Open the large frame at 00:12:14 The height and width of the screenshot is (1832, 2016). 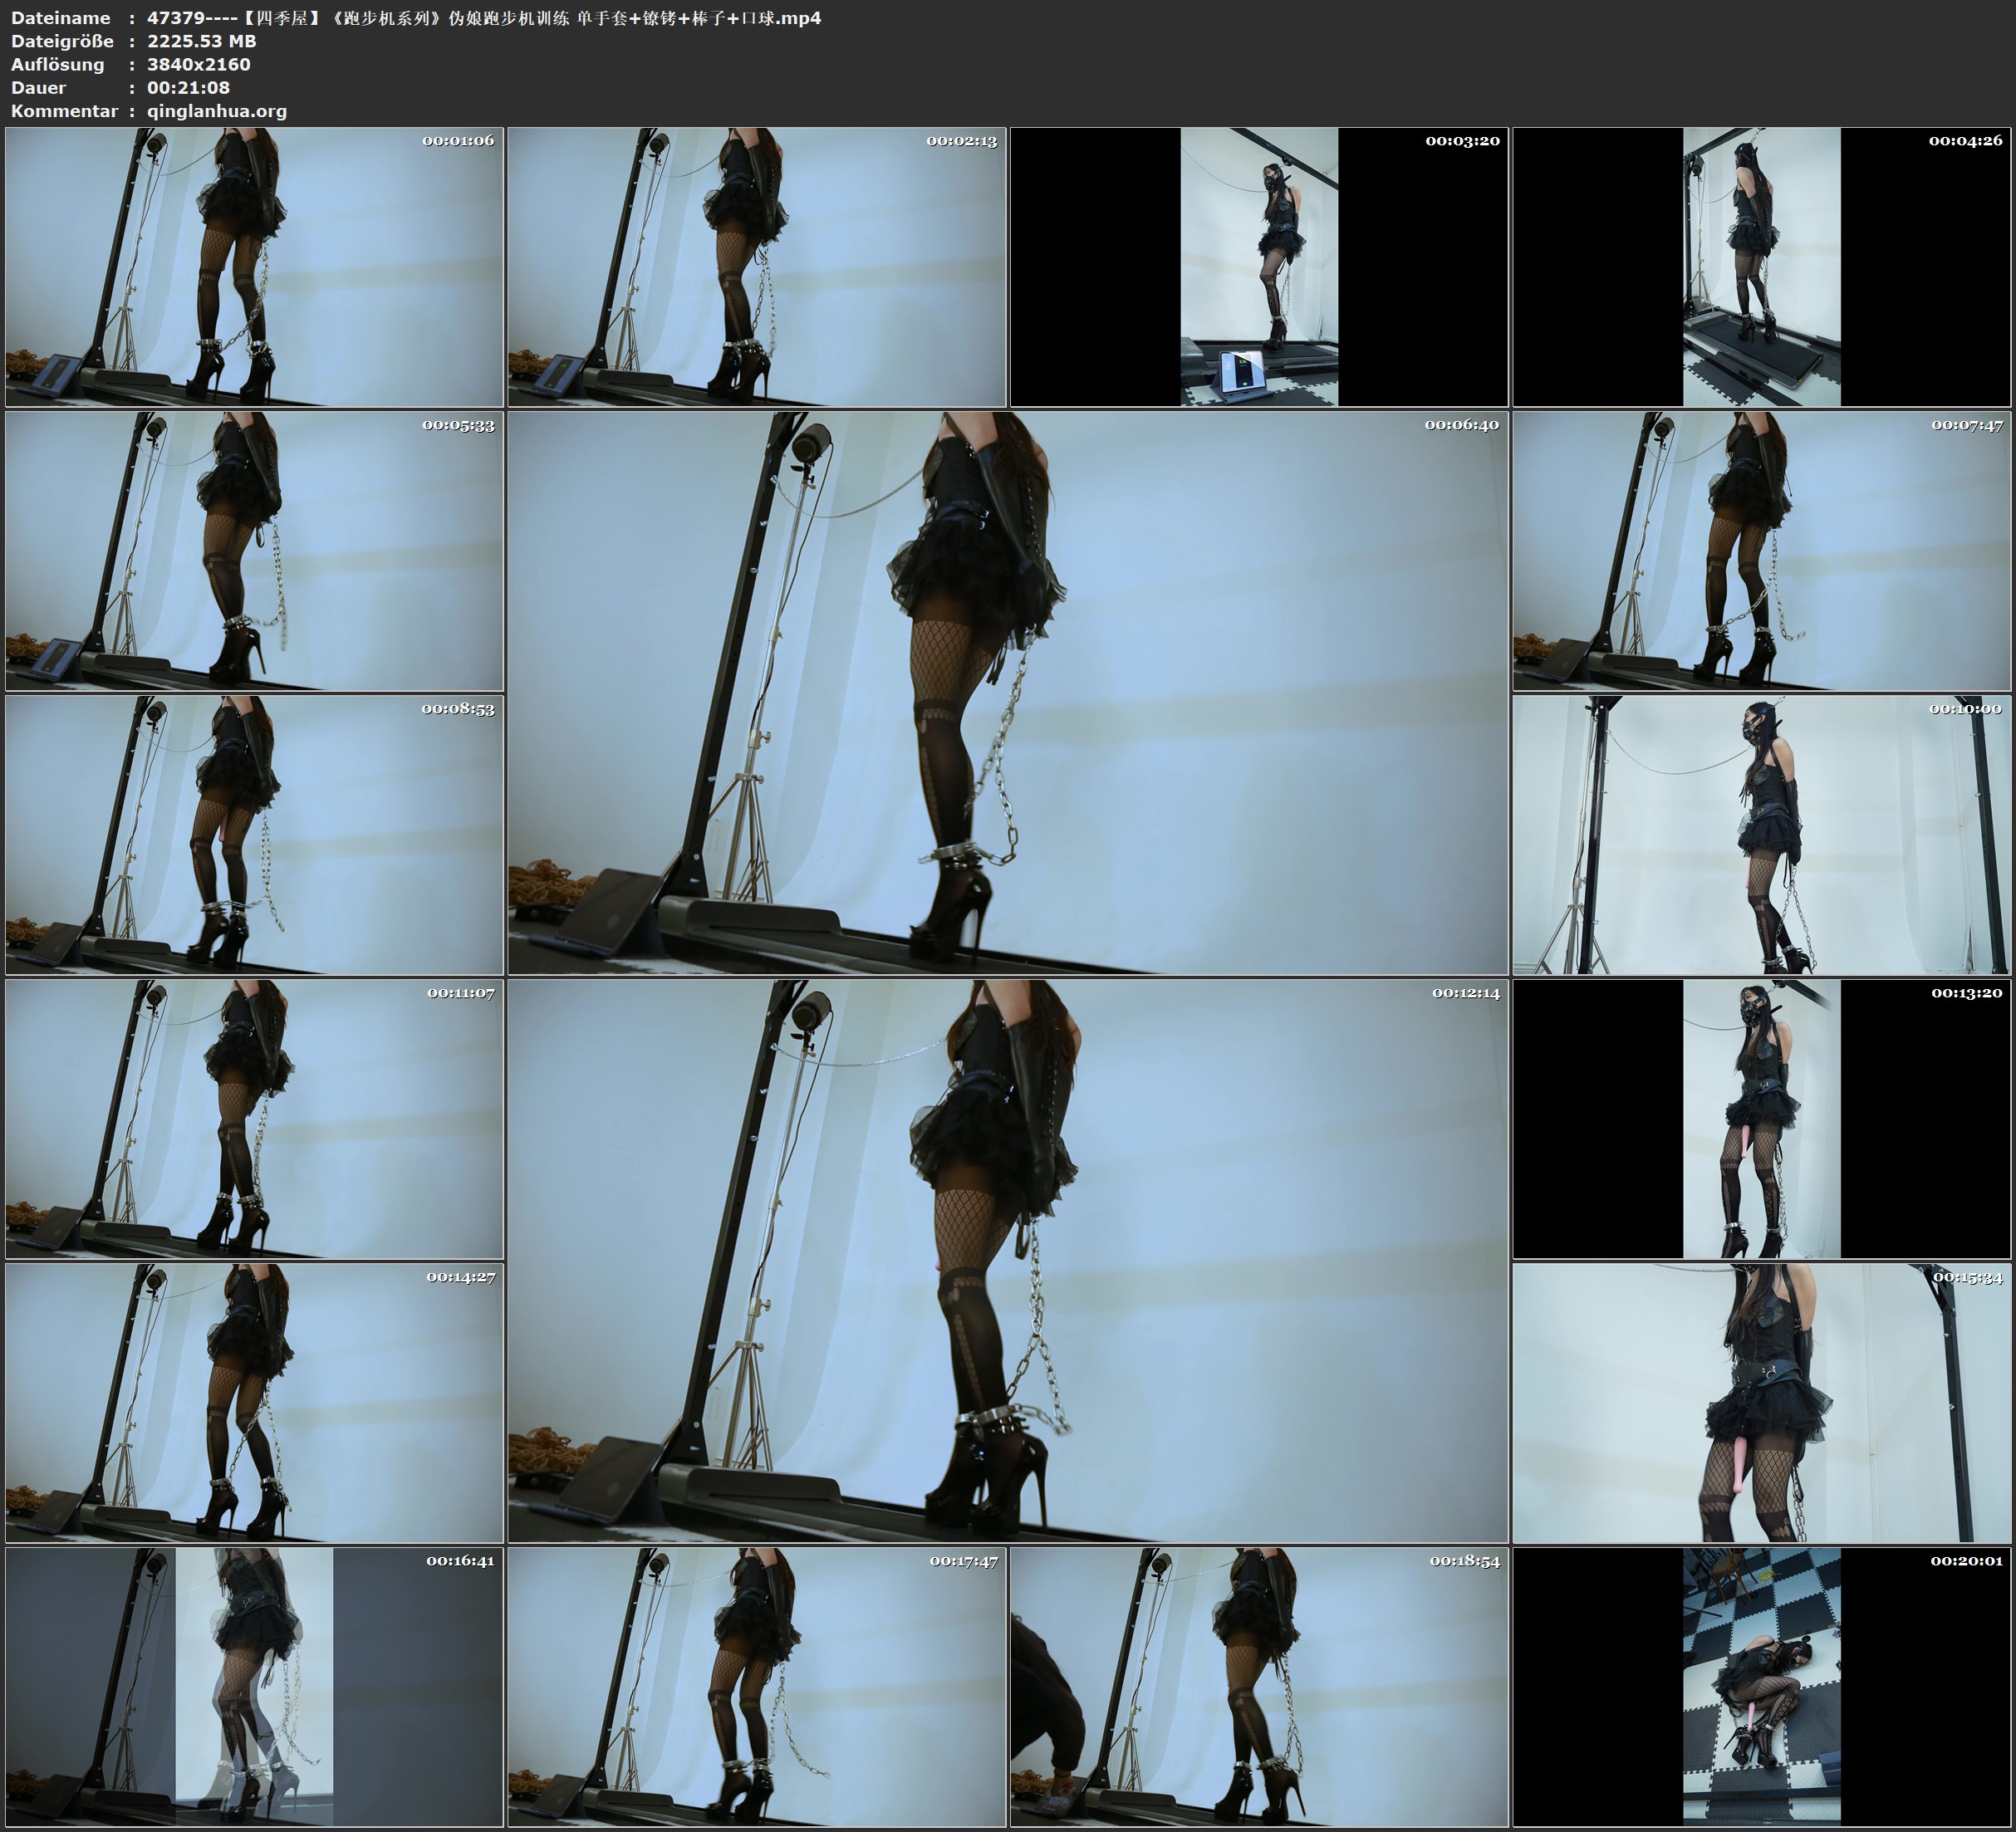tap(1008, 1260)
